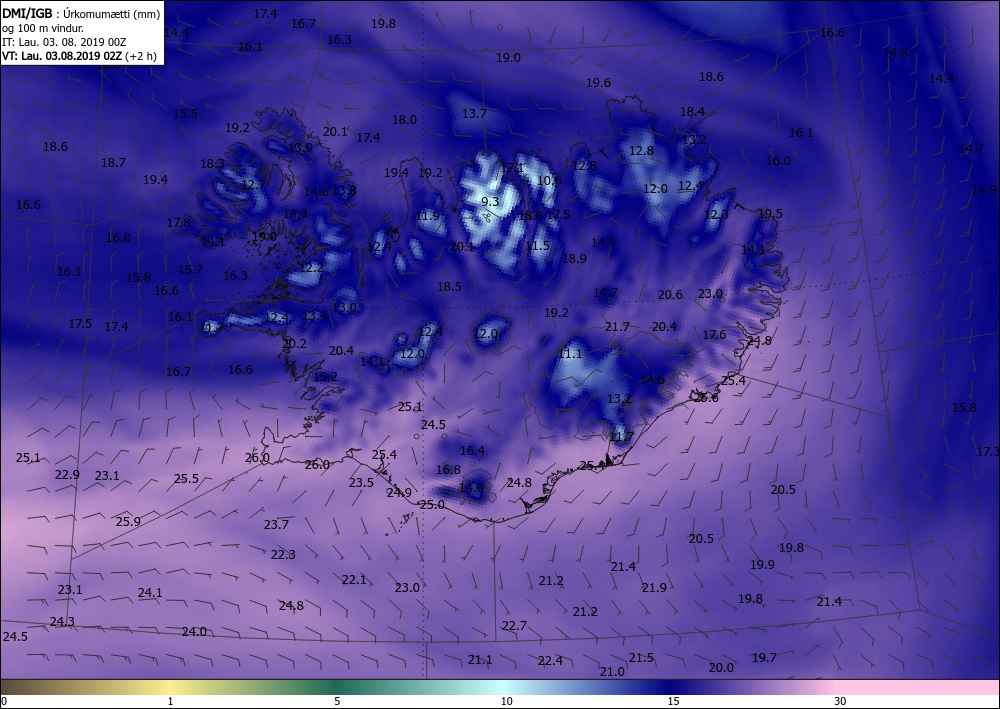Screen dimensions: 1000x709
Task: Click the 11.9 value label
Action: tap(427, 216)
